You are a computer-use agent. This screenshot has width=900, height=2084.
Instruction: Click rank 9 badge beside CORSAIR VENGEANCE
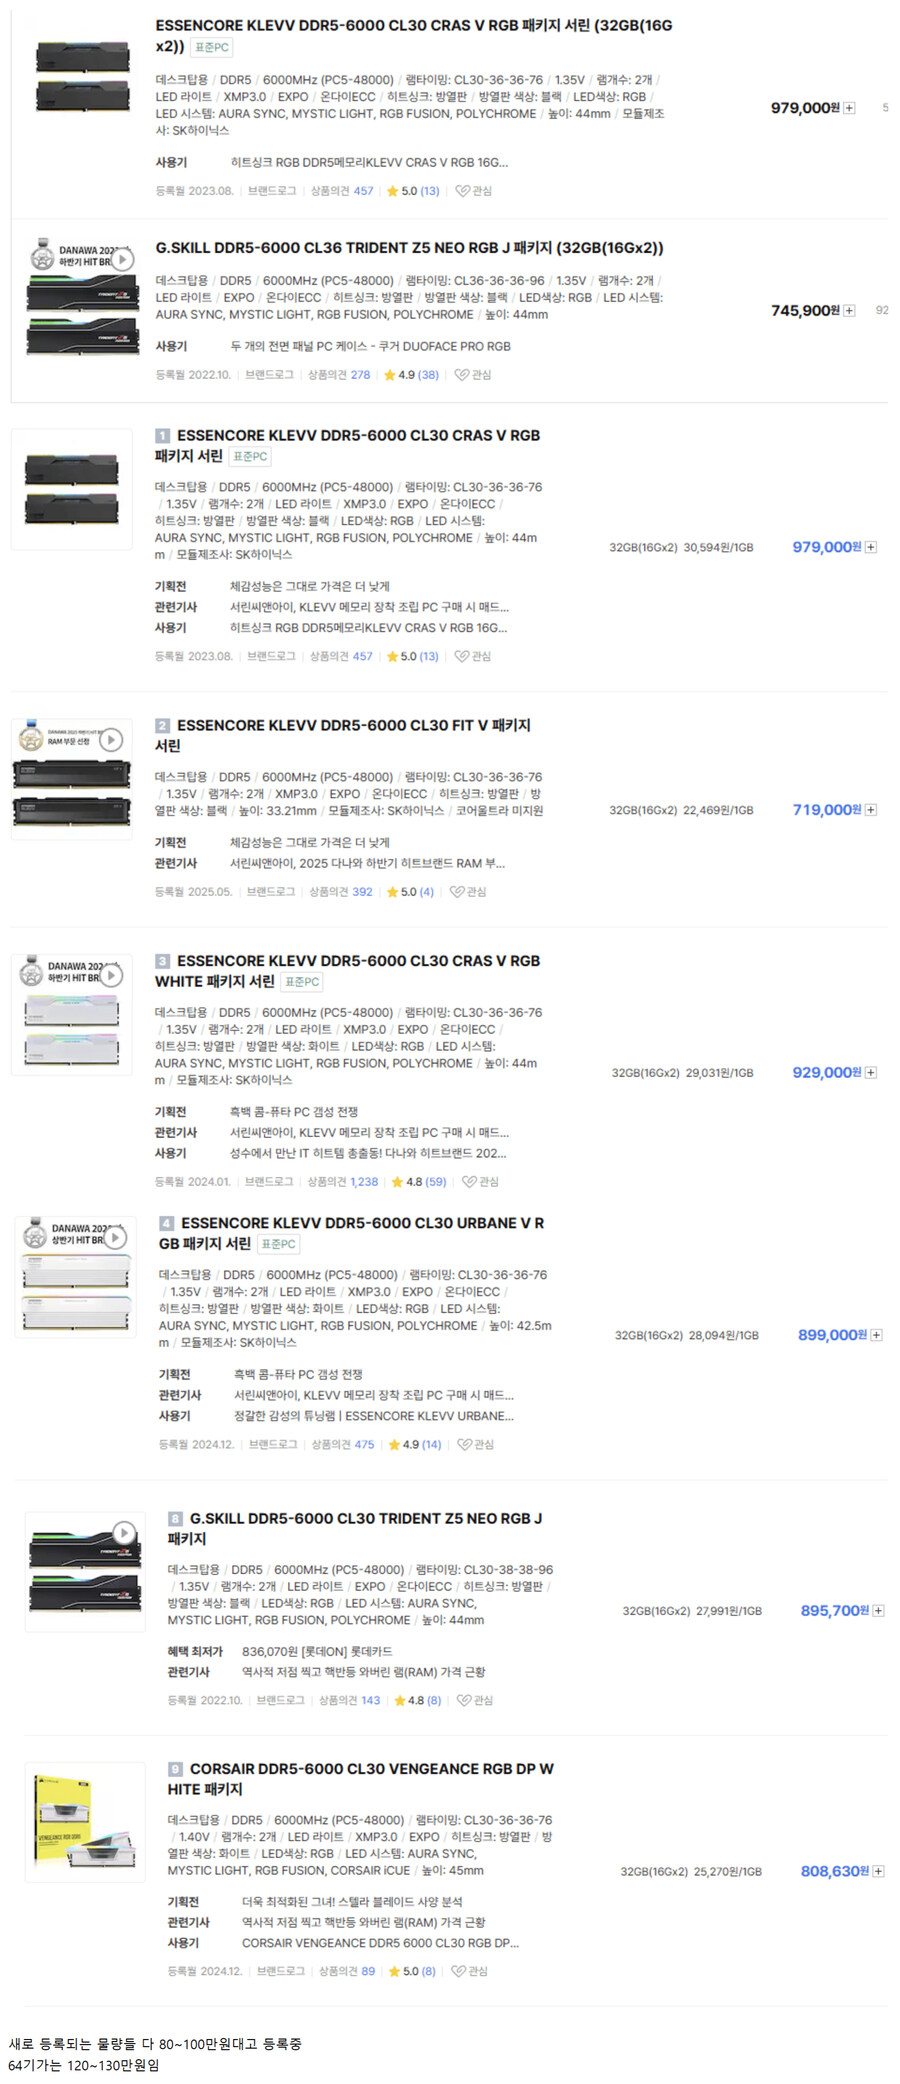[175, 1769]
